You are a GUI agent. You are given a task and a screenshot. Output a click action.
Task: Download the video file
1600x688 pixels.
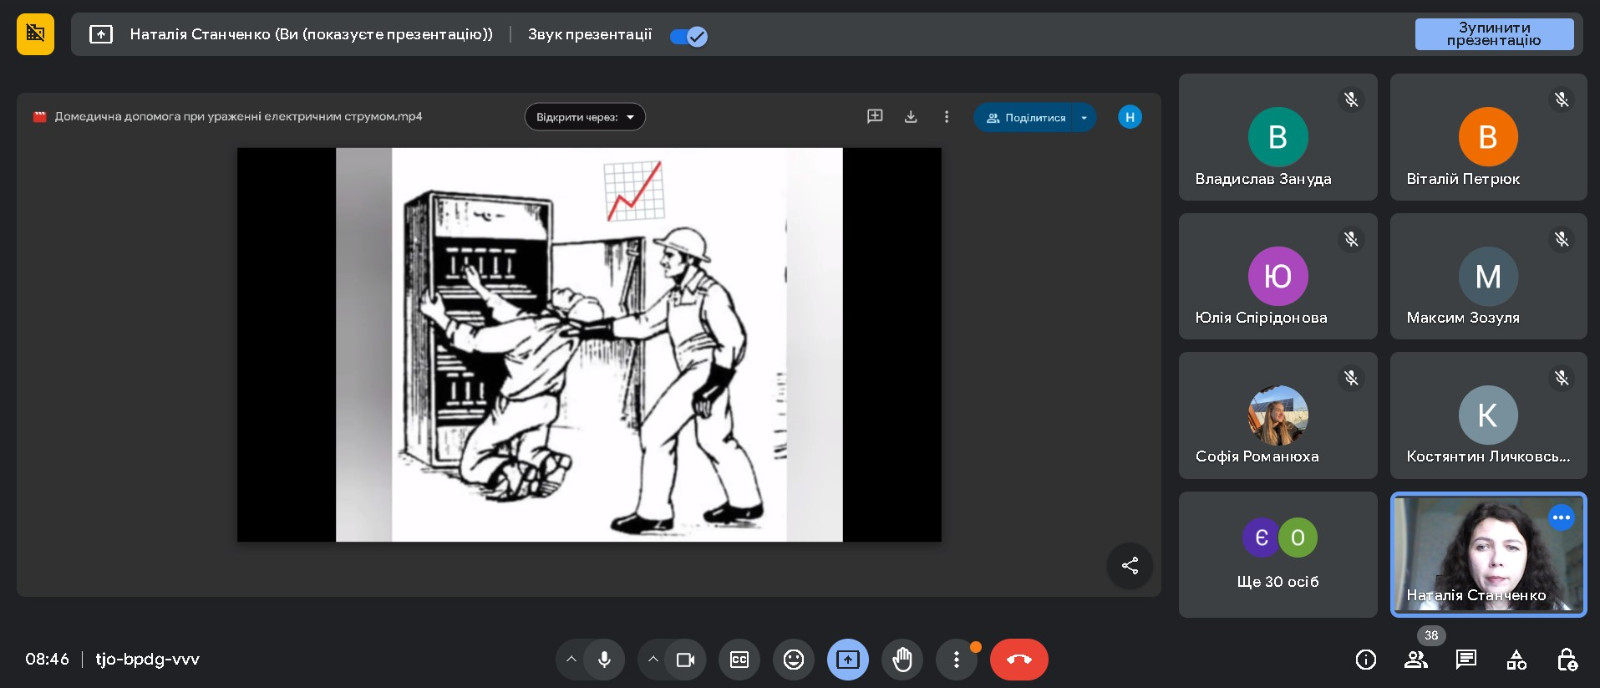[911, 117]
